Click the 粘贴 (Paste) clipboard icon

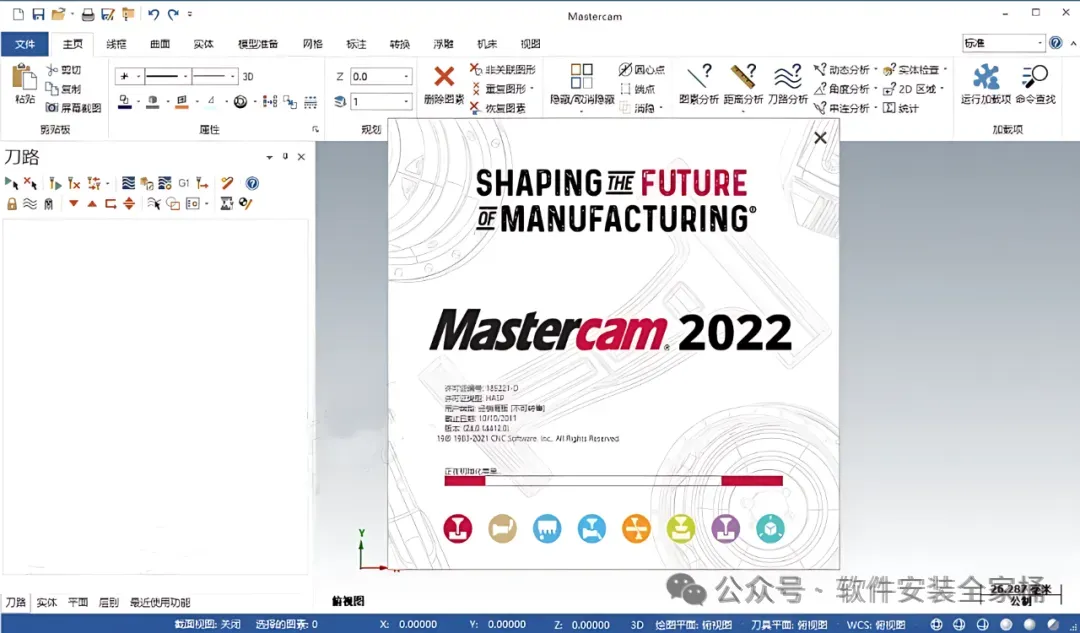point(25,77)
